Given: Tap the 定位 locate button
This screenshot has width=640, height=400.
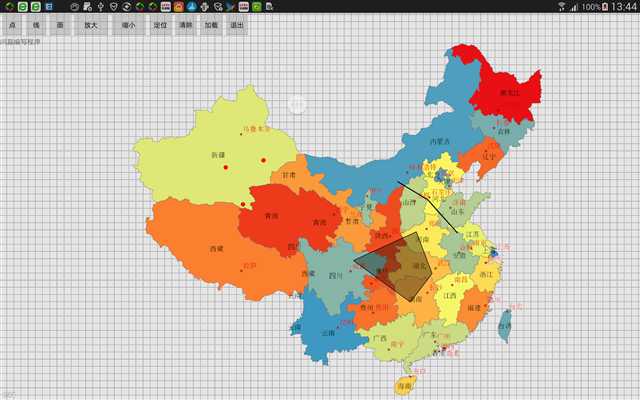Looking at the screenshot, I should tap(160, 25).
